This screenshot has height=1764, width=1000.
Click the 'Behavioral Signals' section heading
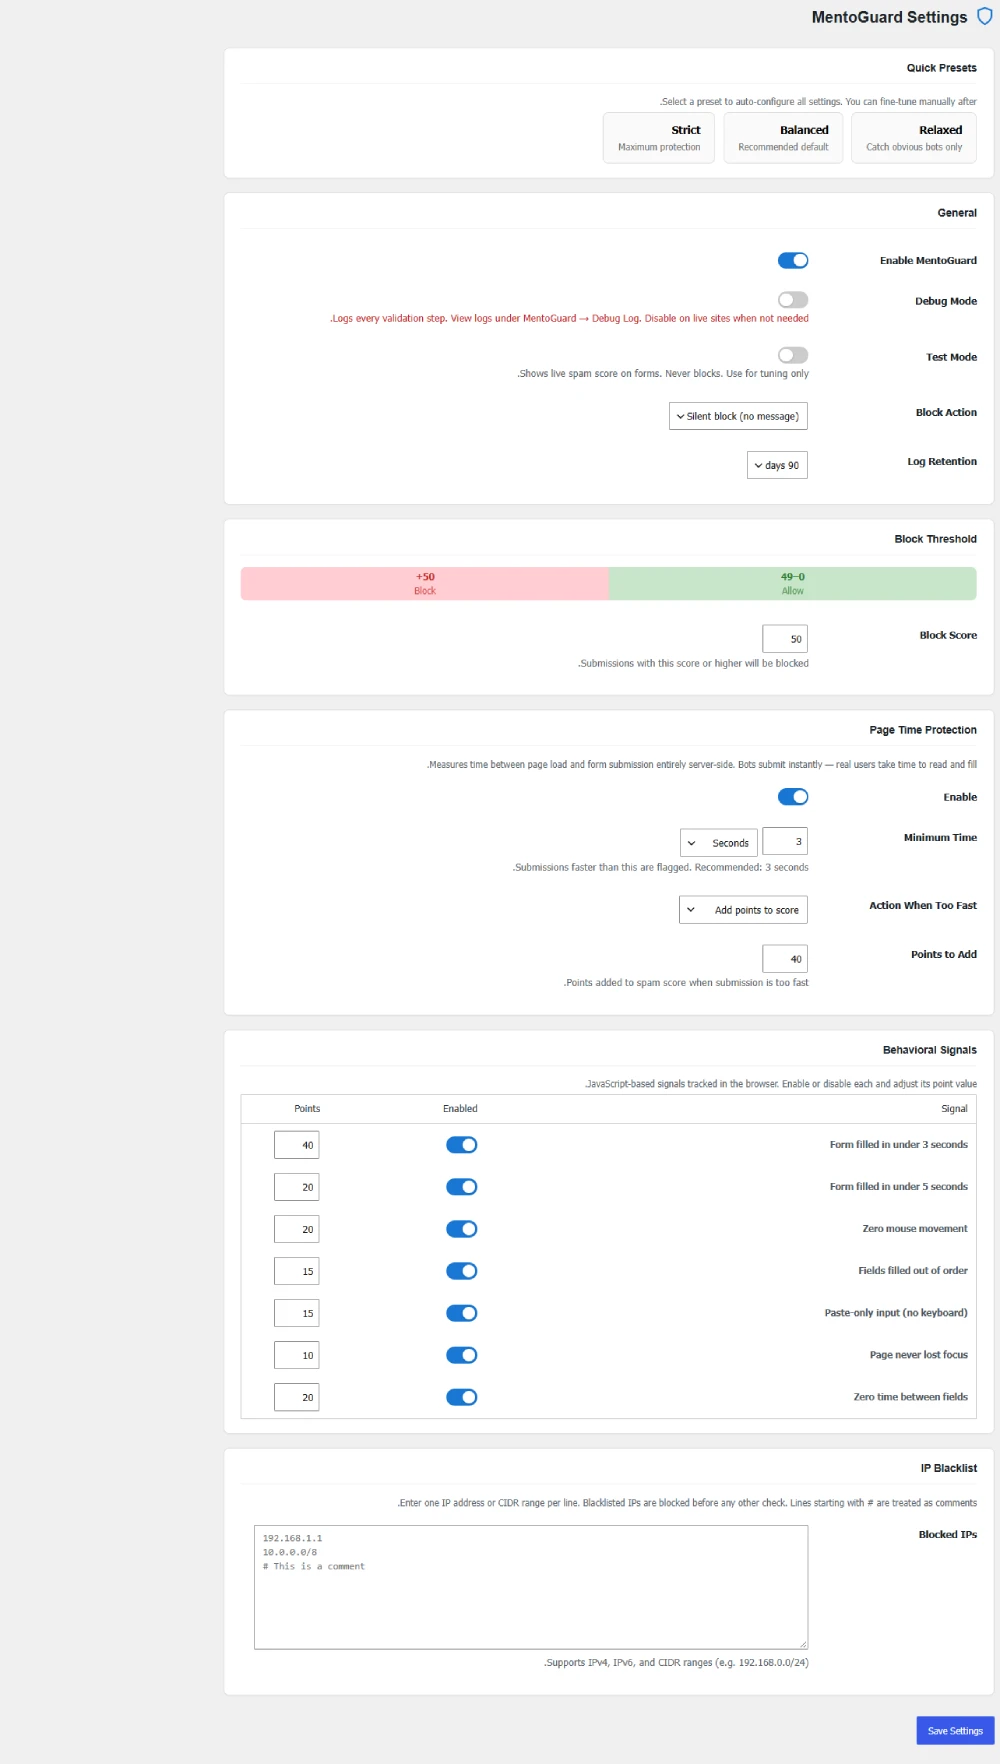point(930,1050)
